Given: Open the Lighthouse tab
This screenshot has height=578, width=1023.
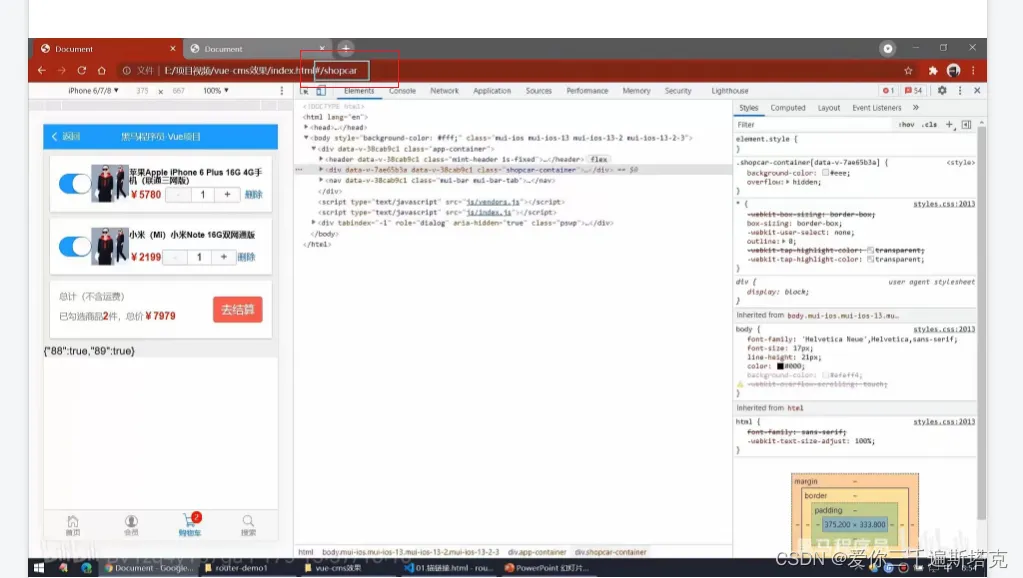Looking at the screenshot, I should (x=729, y=91).
